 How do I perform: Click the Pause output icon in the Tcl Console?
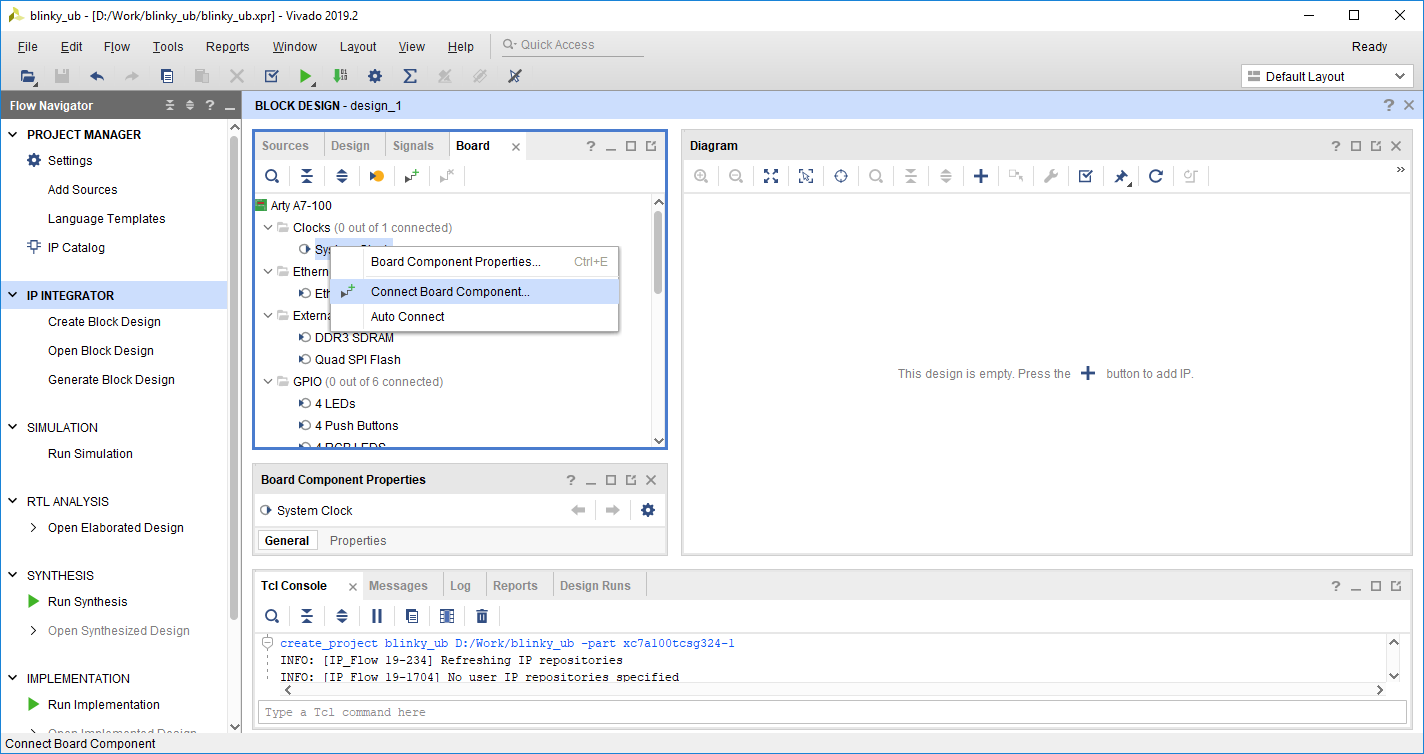coord(377,616)
